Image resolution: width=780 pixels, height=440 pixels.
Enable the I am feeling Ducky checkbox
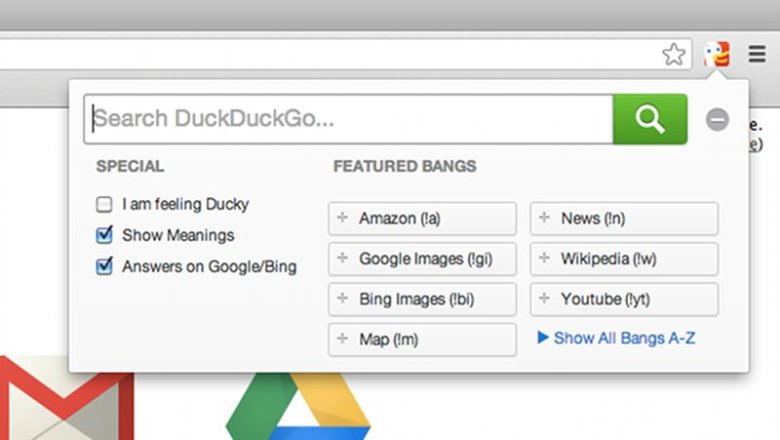point(104,204)
